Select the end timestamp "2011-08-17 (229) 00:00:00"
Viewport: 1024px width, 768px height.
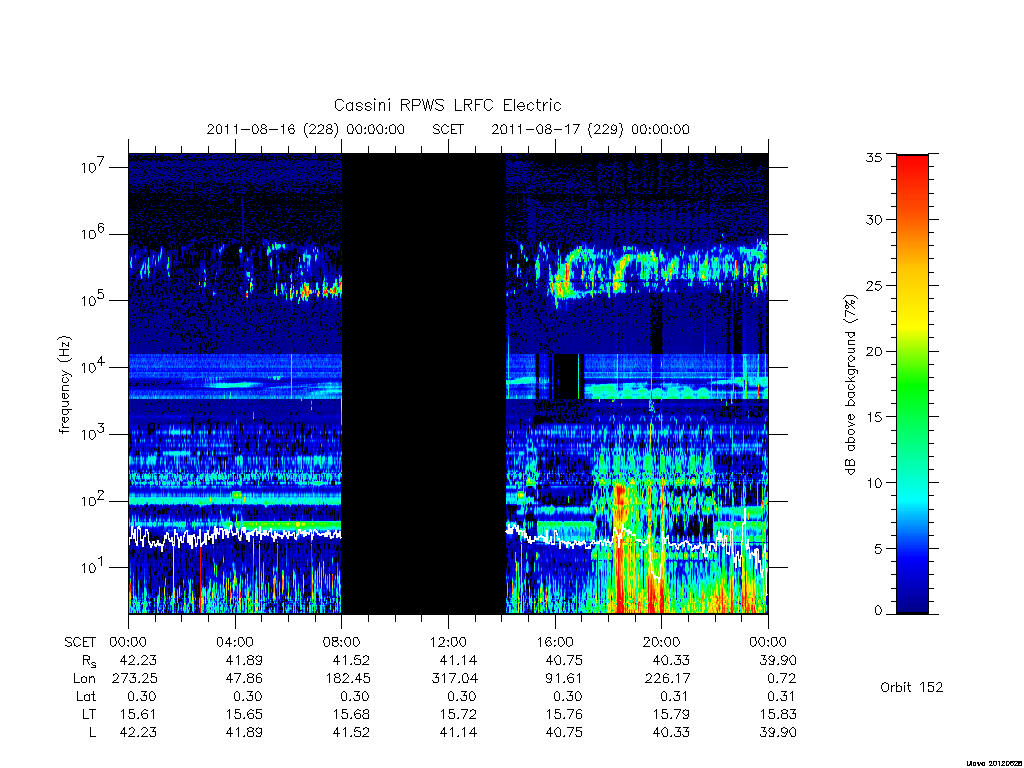pyautogui.click(x=590, y=129)
